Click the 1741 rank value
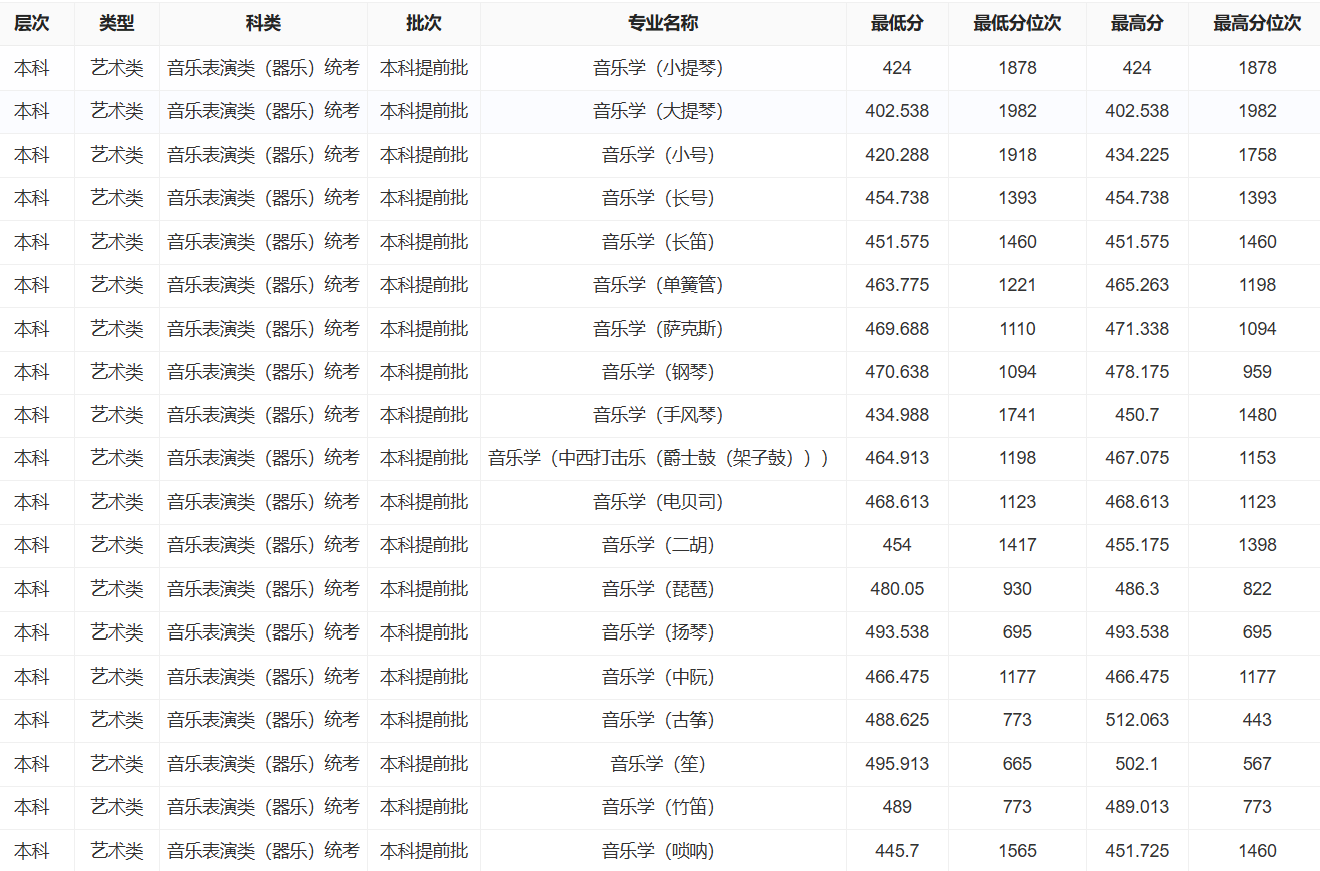1320x871 pixels. [1017, 415]
